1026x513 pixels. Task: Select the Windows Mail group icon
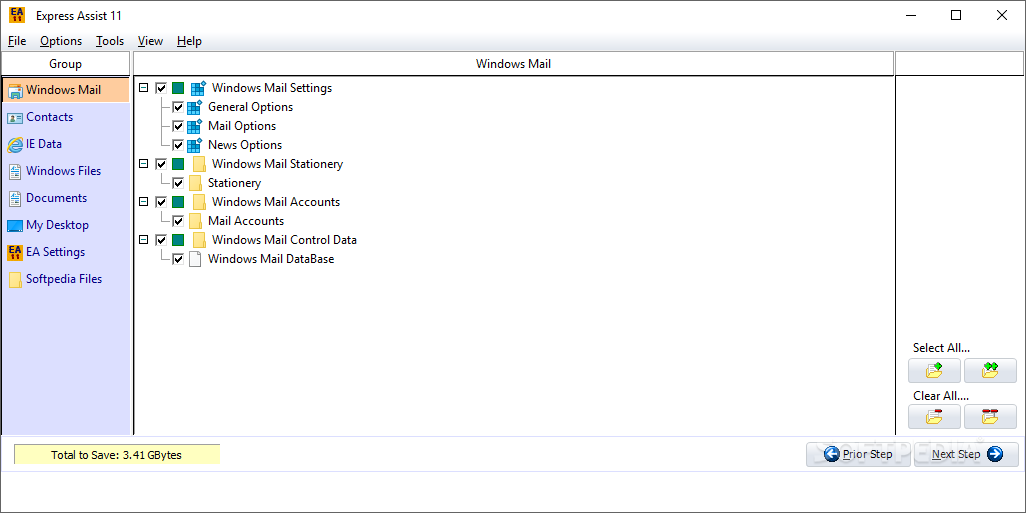[15, 90]
